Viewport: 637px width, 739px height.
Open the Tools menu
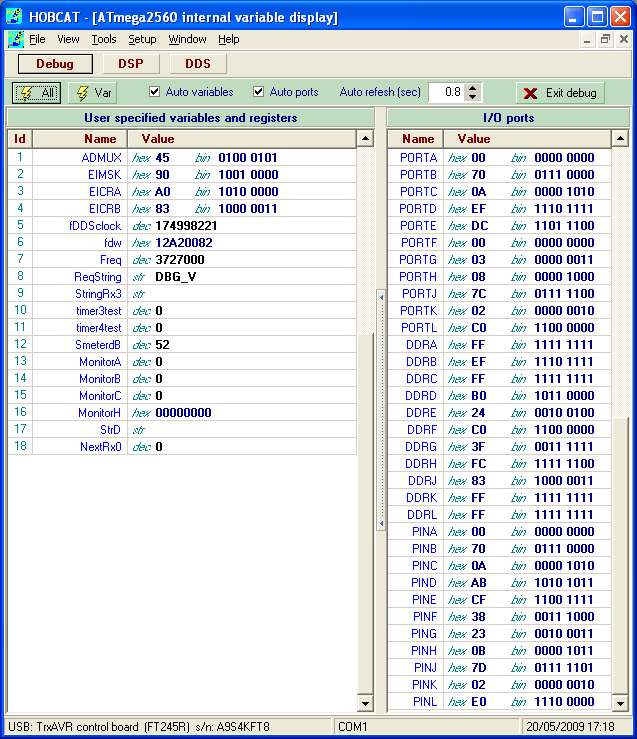pos(104,39)
